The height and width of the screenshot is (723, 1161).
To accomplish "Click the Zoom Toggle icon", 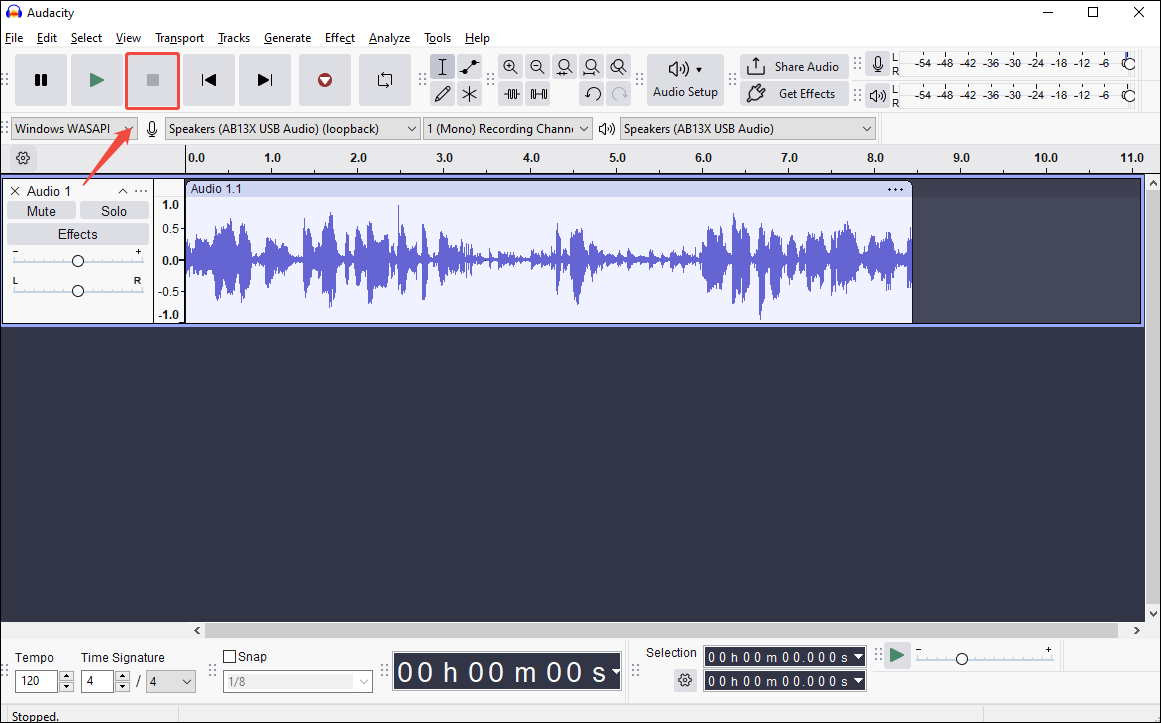I will pos(618,67).
